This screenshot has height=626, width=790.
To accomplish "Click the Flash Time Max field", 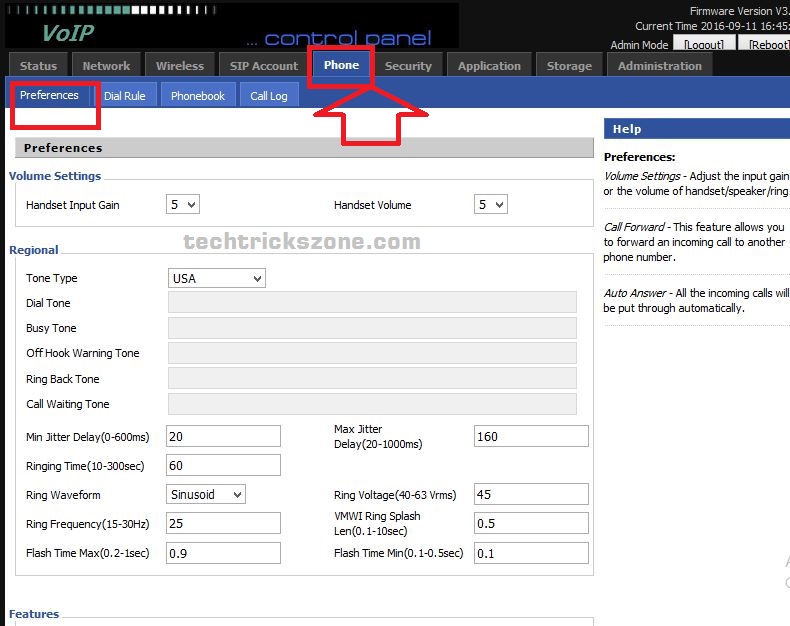I will pos(223,553).
